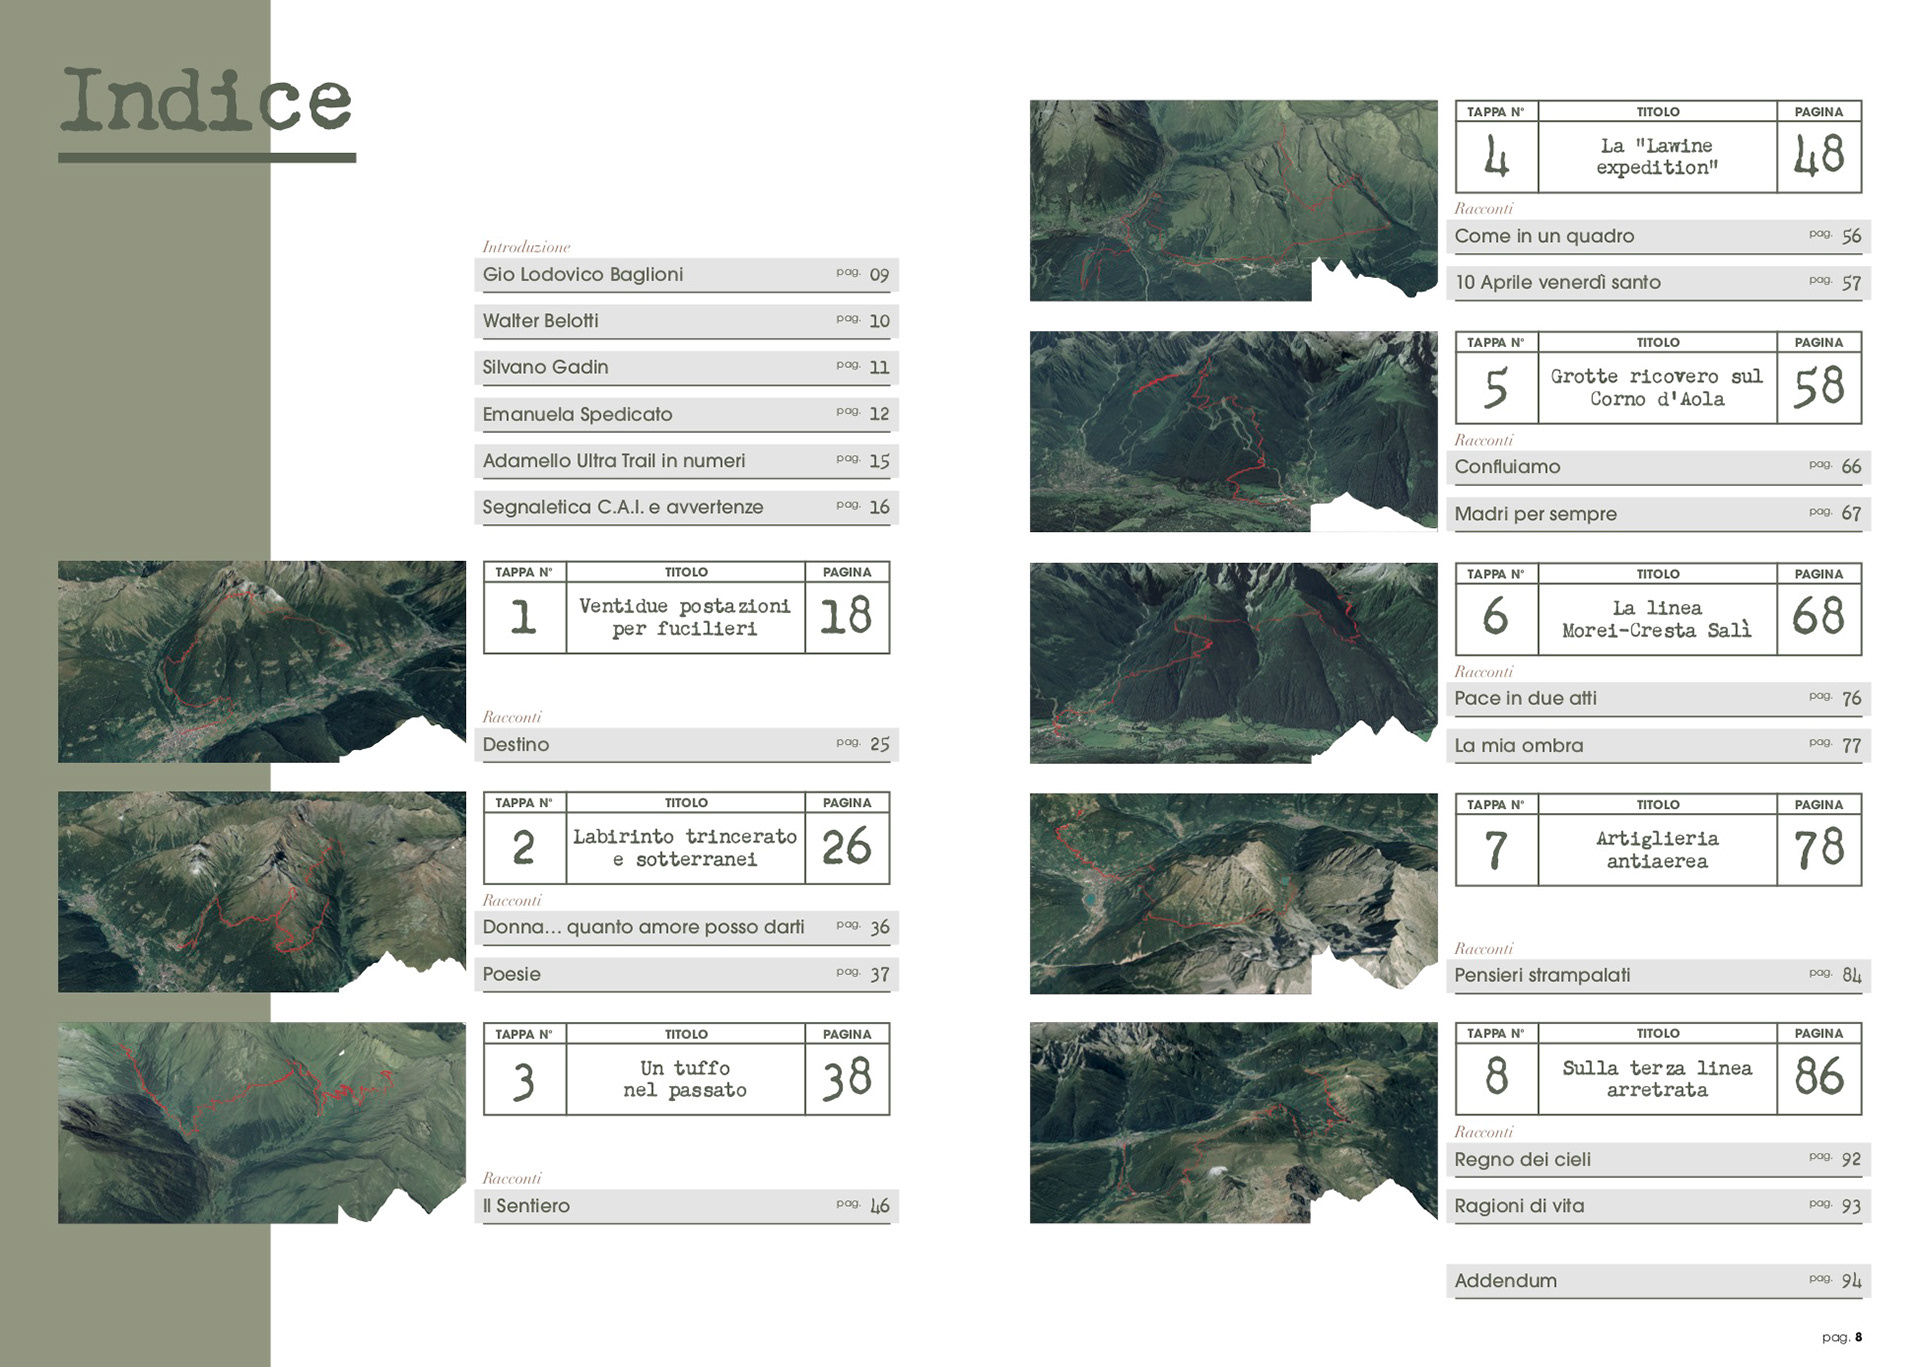Click 'Racconti' label above 'Il Sentiero'
The height and width of the screenshot is (1367, 1920).
pos(512,1178)
